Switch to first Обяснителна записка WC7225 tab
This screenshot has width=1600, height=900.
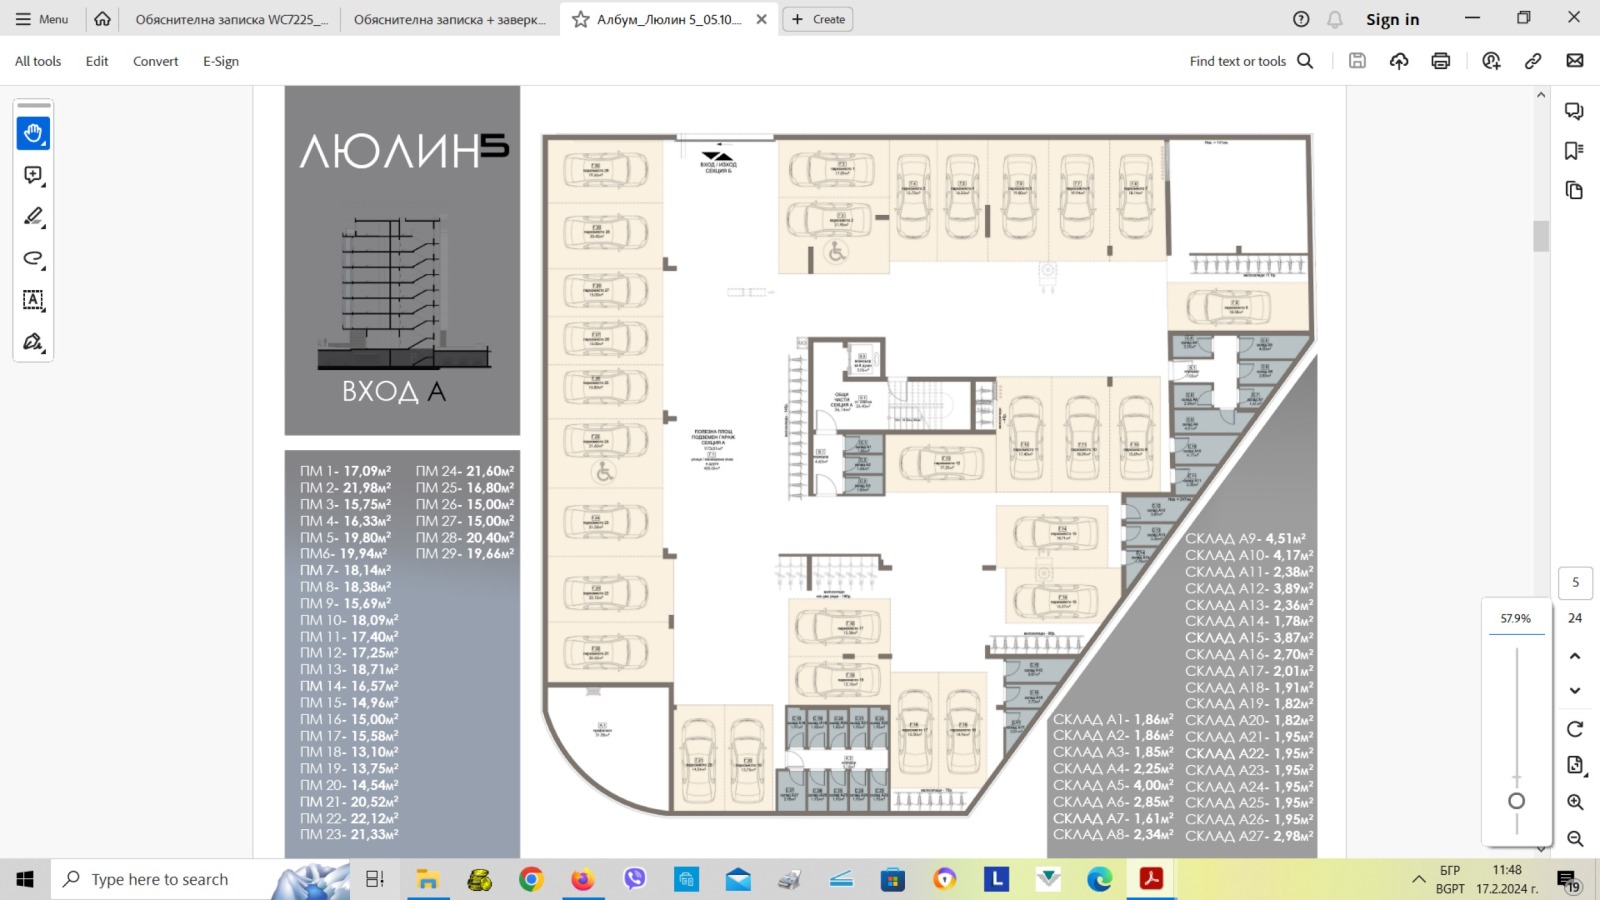231,19
